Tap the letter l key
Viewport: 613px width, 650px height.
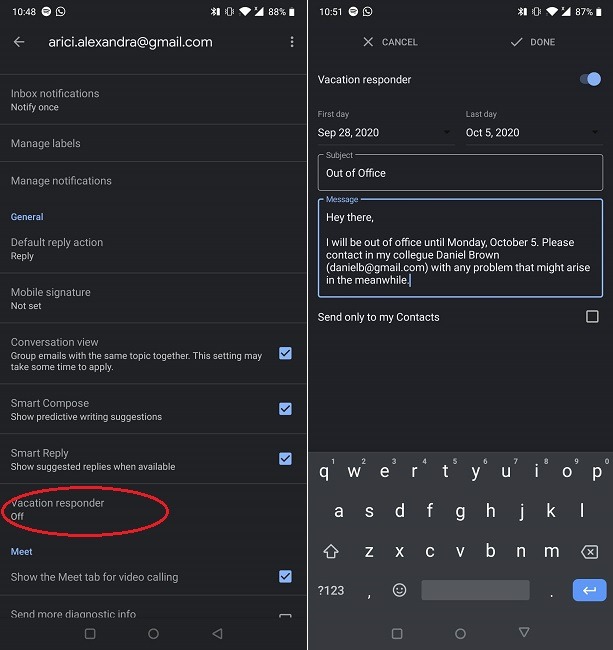point(582,511)
